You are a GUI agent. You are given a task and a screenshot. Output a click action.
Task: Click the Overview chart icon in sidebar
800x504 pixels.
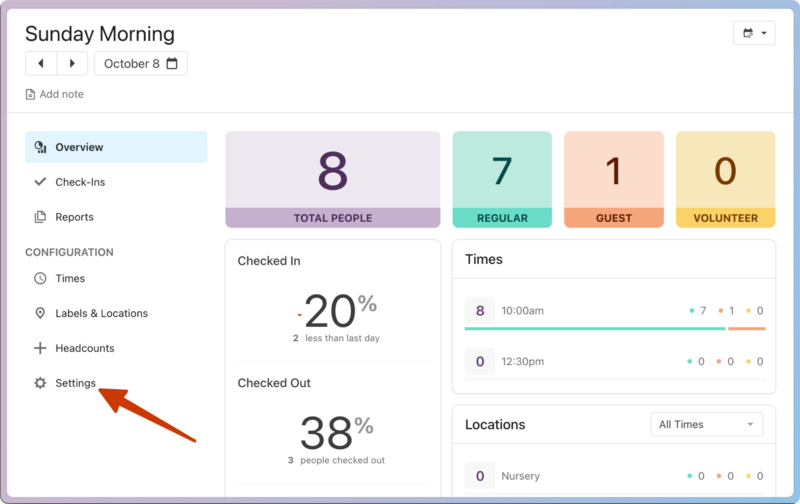pos(41,147)
